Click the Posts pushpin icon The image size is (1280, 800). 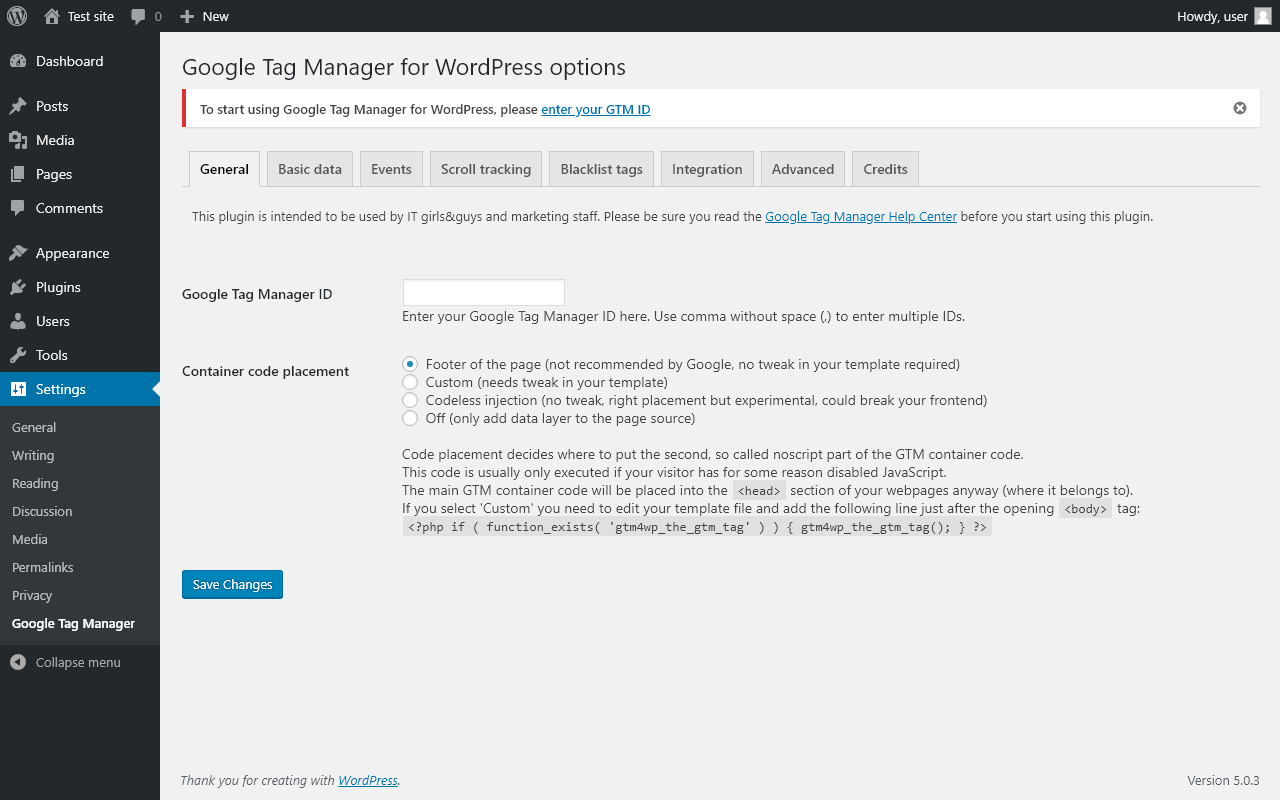point(18,106)
